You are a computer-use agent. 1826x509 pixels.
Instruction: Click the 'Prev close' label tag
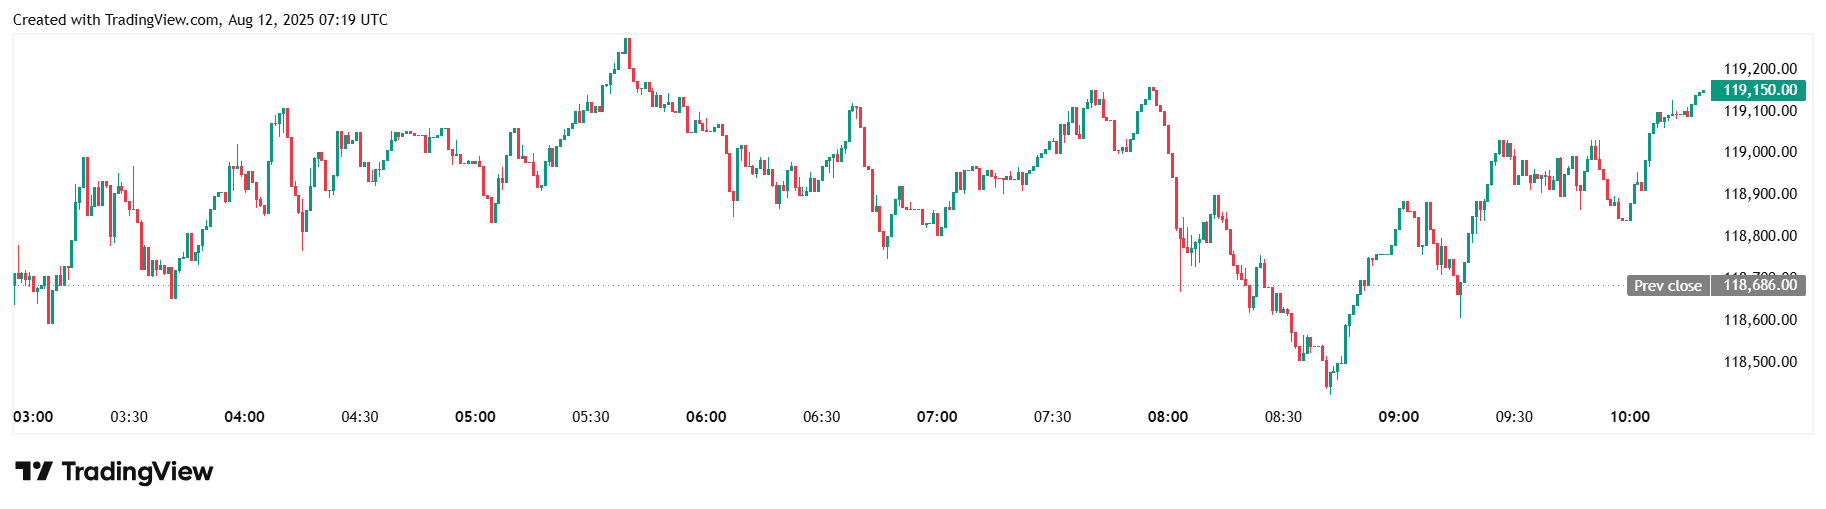click(x=1667, y=285)
